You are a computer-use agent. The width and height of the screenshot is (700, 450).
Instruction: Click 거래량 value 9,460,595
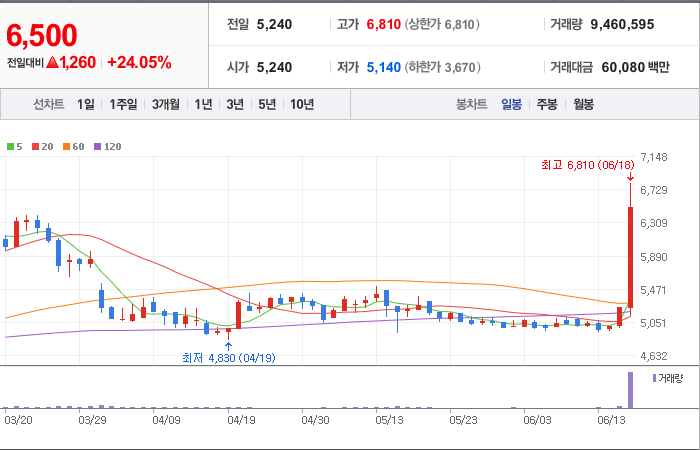click(622, 24)
